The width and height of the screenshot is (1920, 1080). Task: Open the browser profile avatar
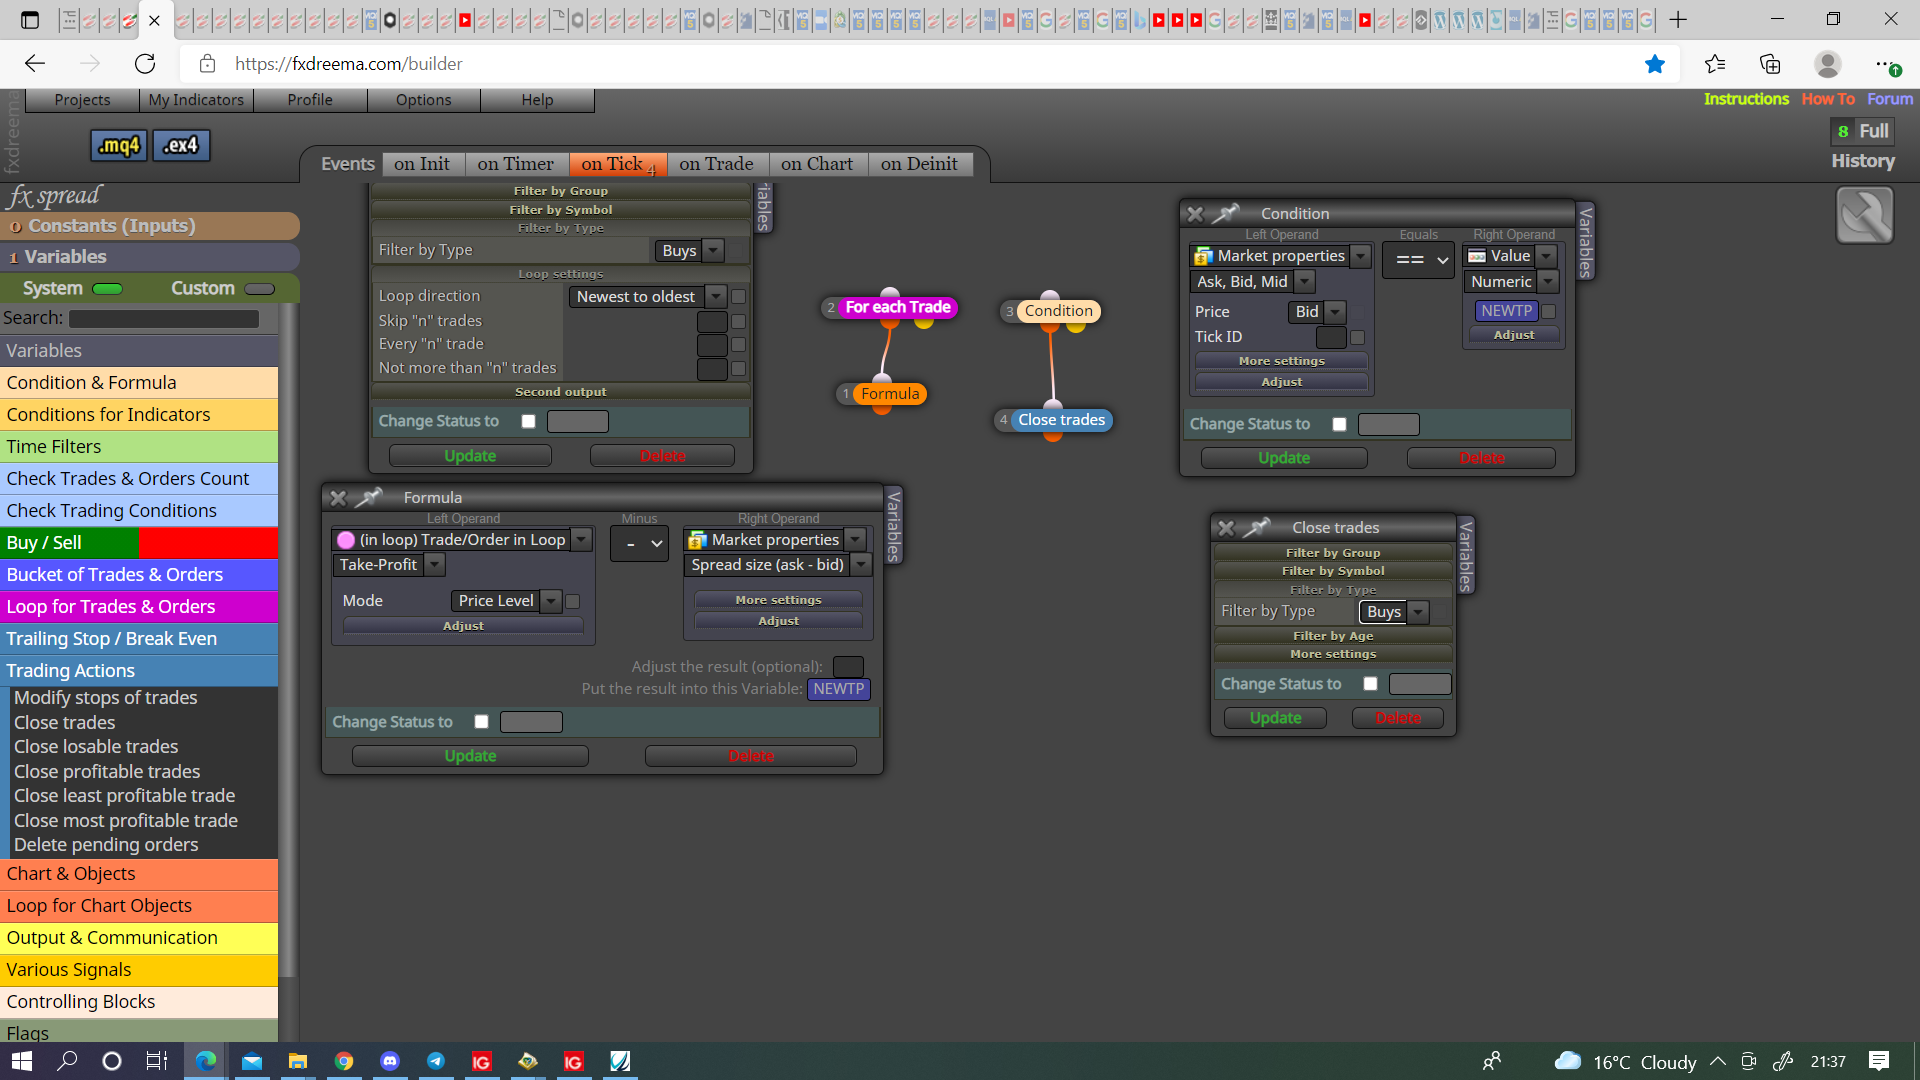click(1828, 64)
